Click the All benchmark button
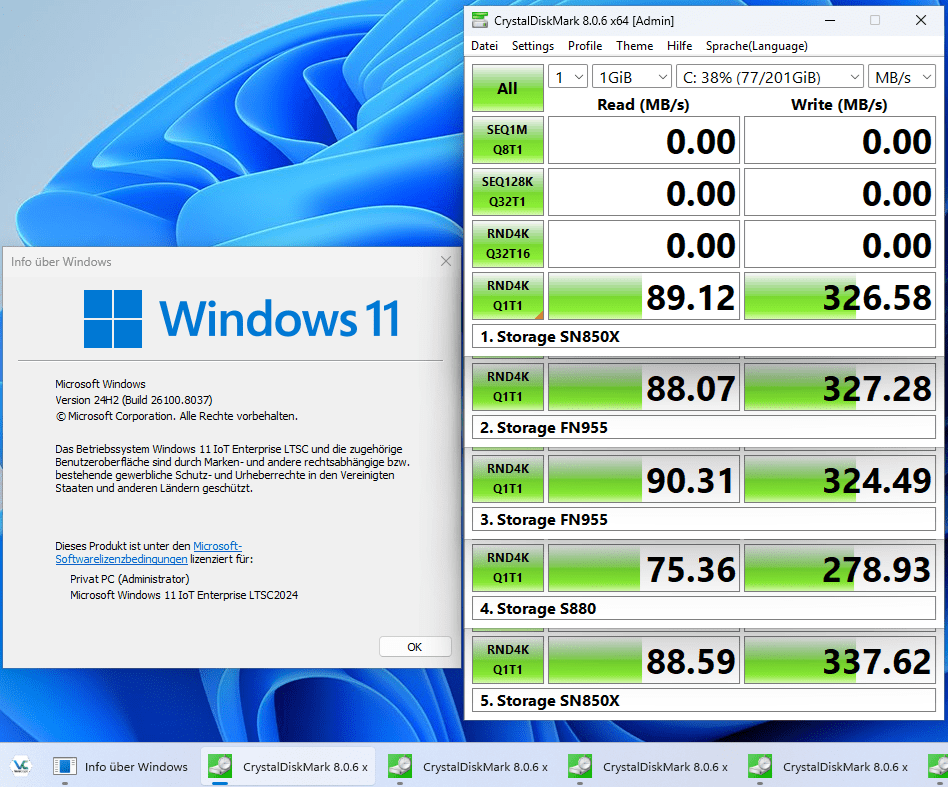This screenshot has height=787, width=948. [507, 88]
